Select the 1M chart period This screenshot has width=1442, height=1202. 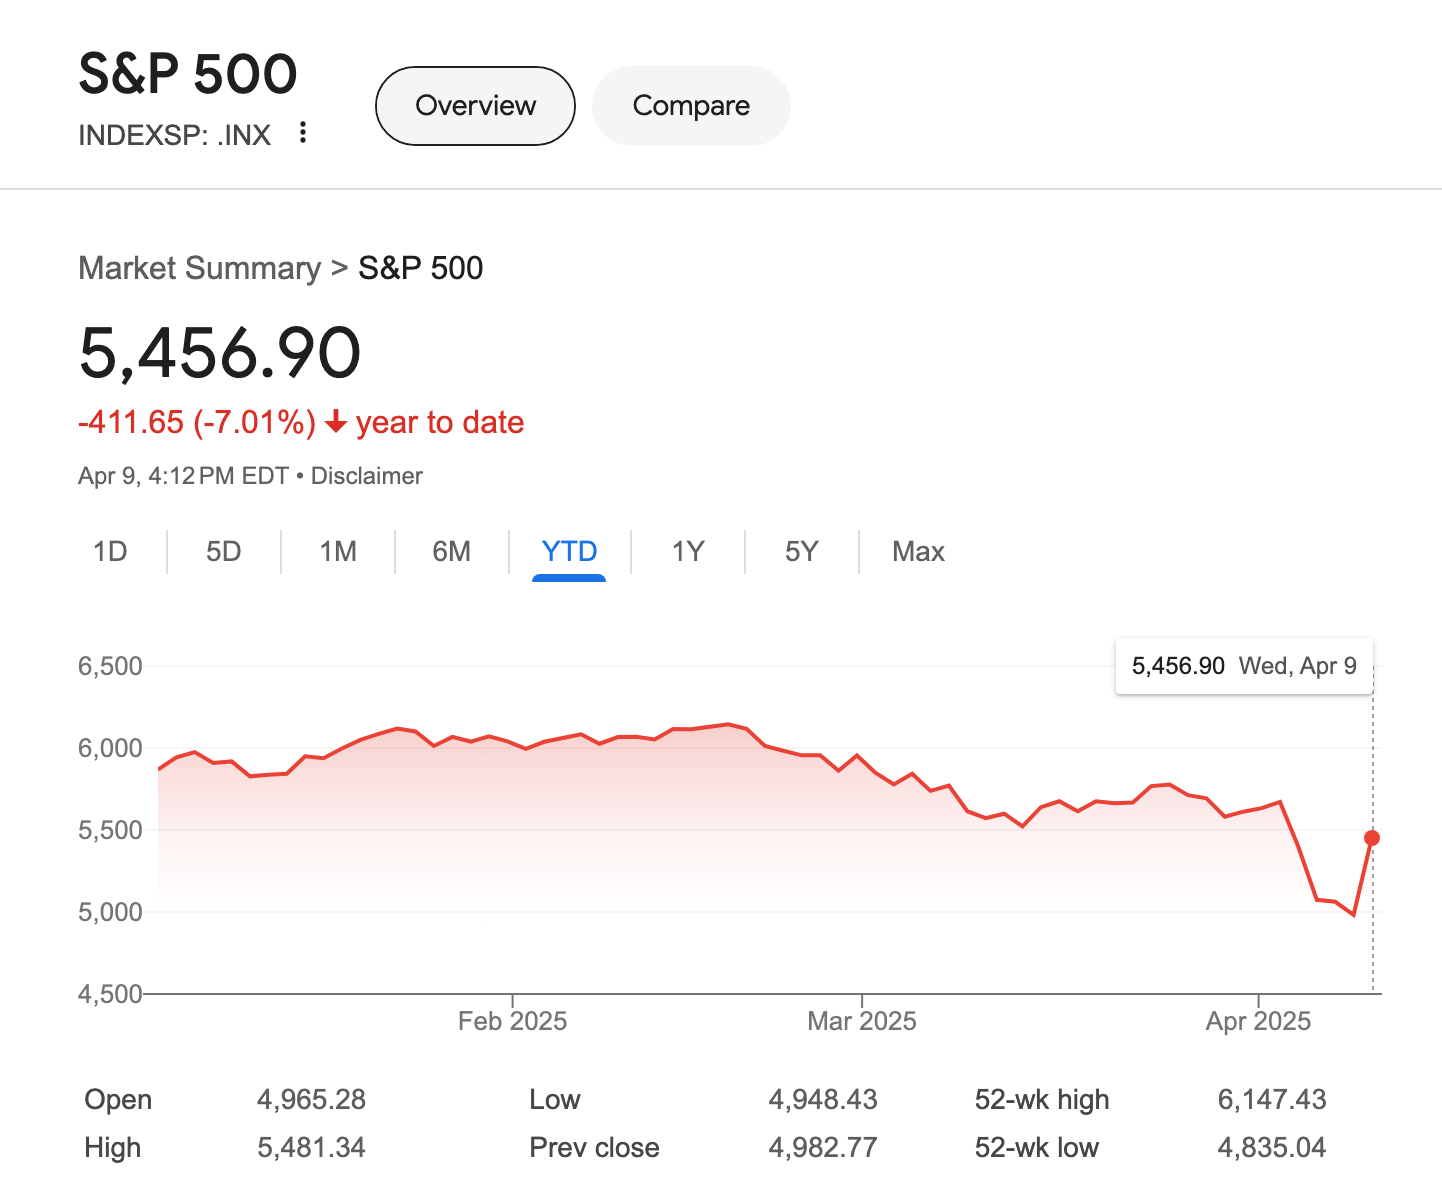[338, 551]
